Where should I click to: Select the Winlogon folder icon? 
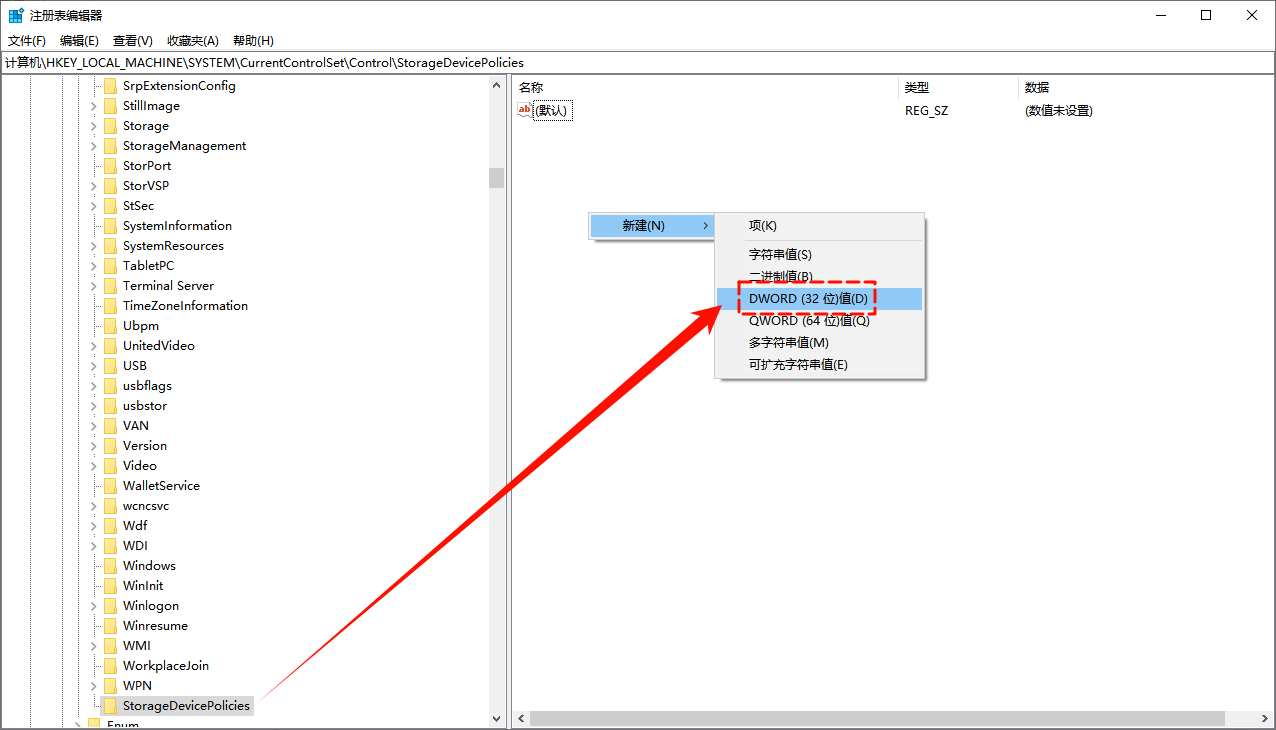(x=110, y=606)
